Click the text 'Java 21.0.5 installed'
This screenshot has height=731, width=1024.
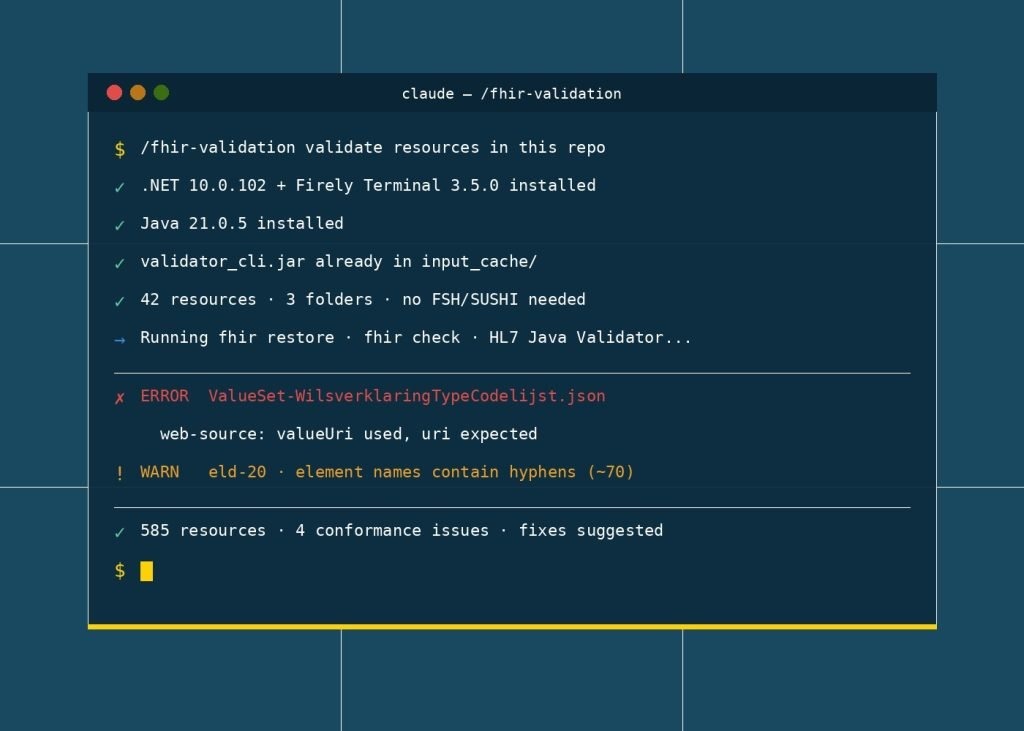tap(242, 223)
